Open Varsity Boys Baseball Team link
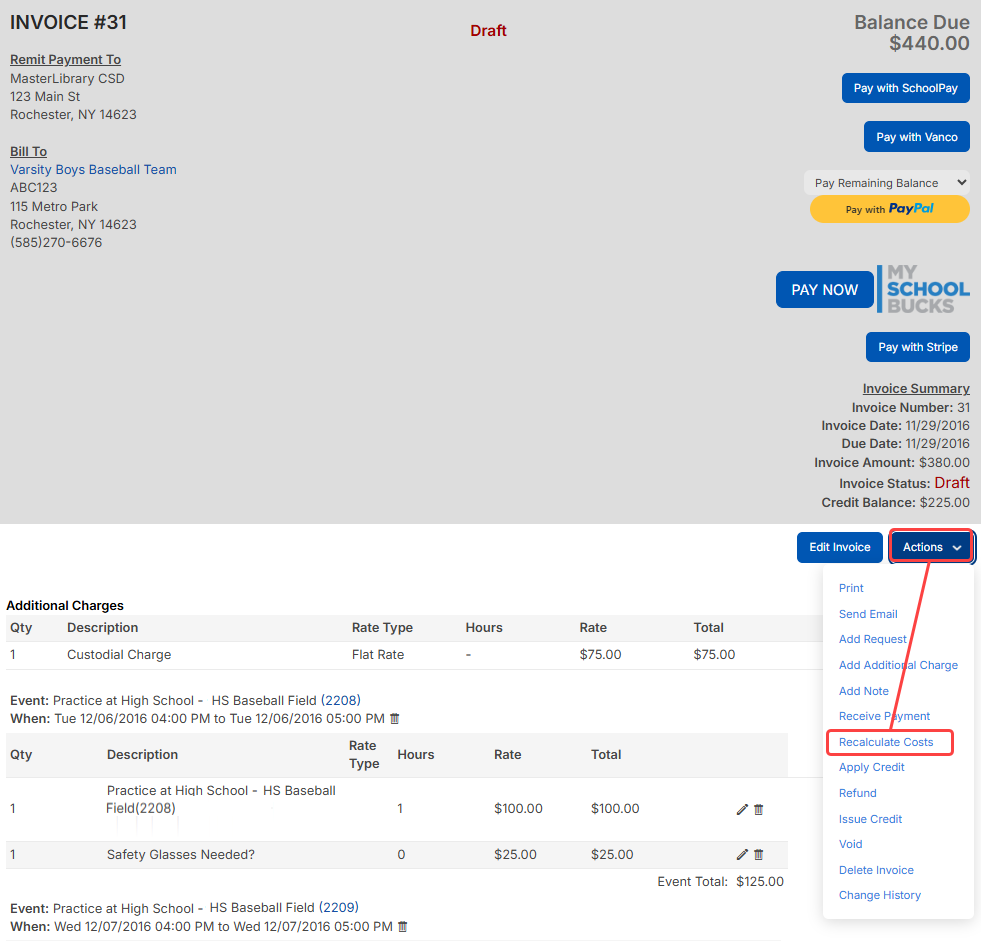Viewport: 981px width, 941px height. pos(93,170)
